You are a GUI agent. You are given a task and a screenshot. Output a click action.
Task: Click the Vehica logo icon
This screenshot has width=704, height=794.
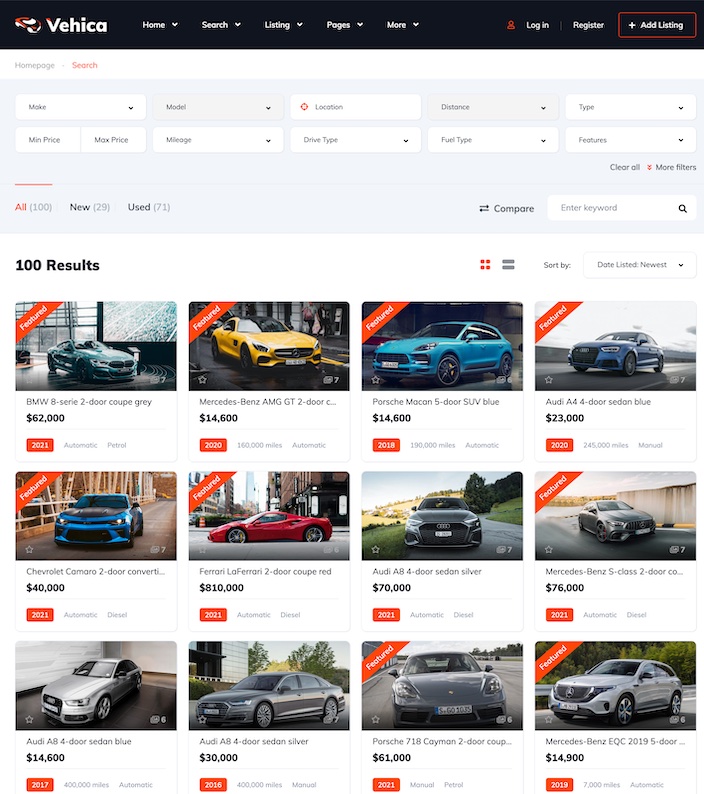28,24
